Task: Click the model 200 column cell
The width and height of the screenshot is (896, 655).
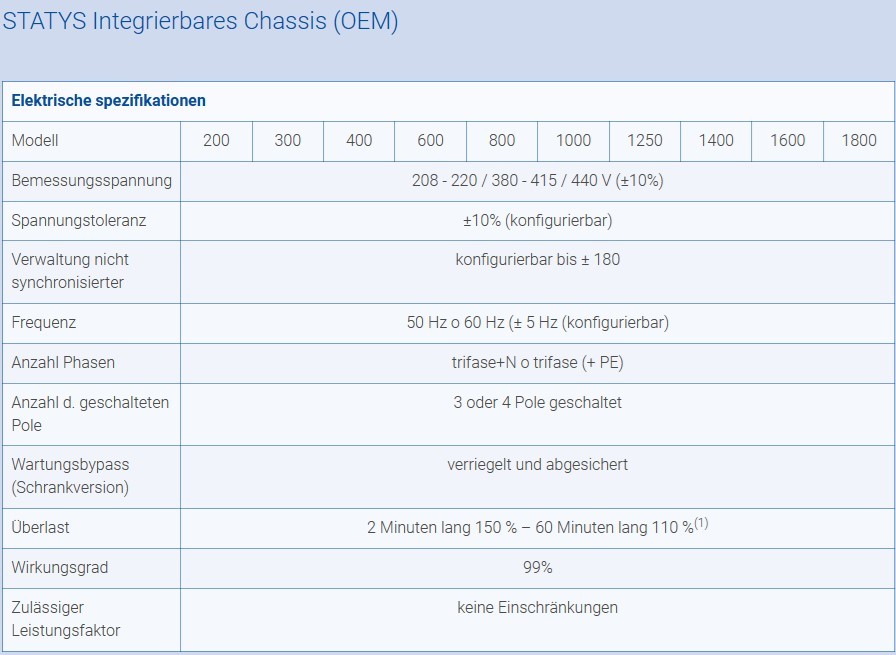Action: point(216,141)
